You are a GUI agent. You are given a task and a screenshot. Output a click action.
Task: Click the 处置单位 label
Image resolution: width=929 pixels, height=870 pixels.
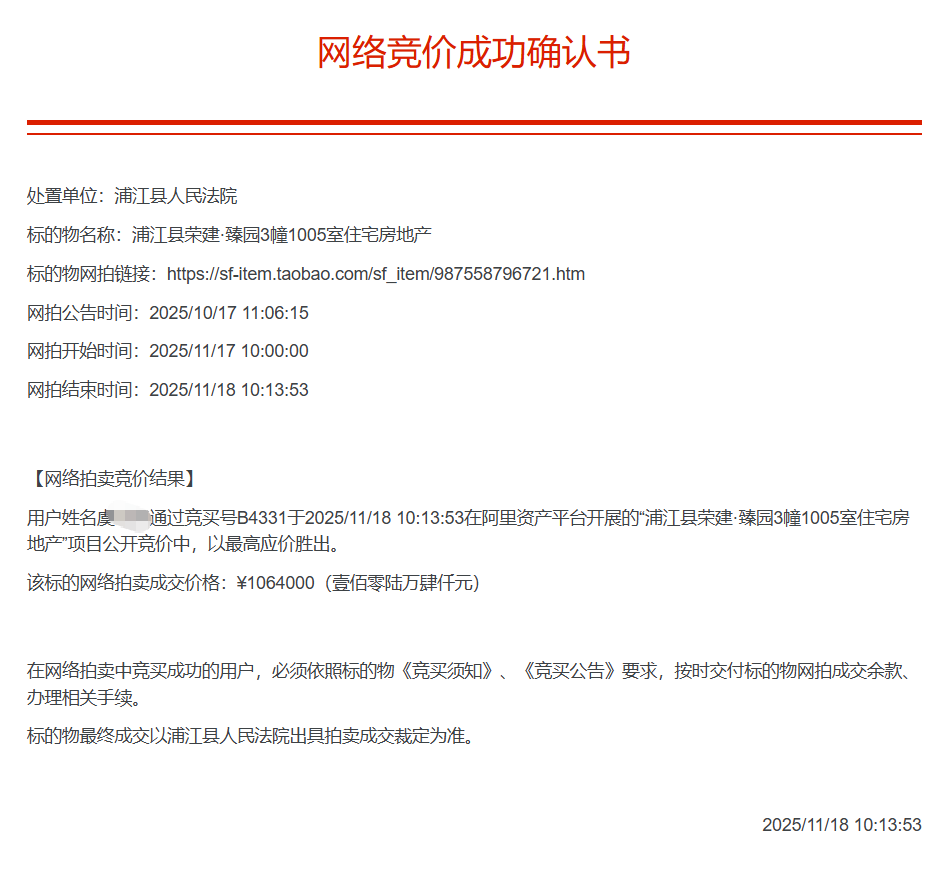pyautogui.click(x=65, y=196)
